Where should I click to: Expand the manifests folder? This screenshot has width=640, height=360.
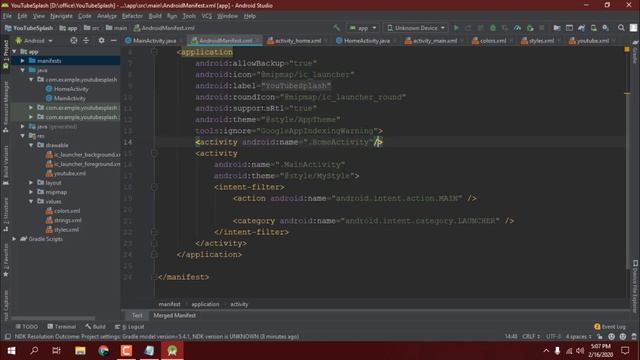click(22, 61)
